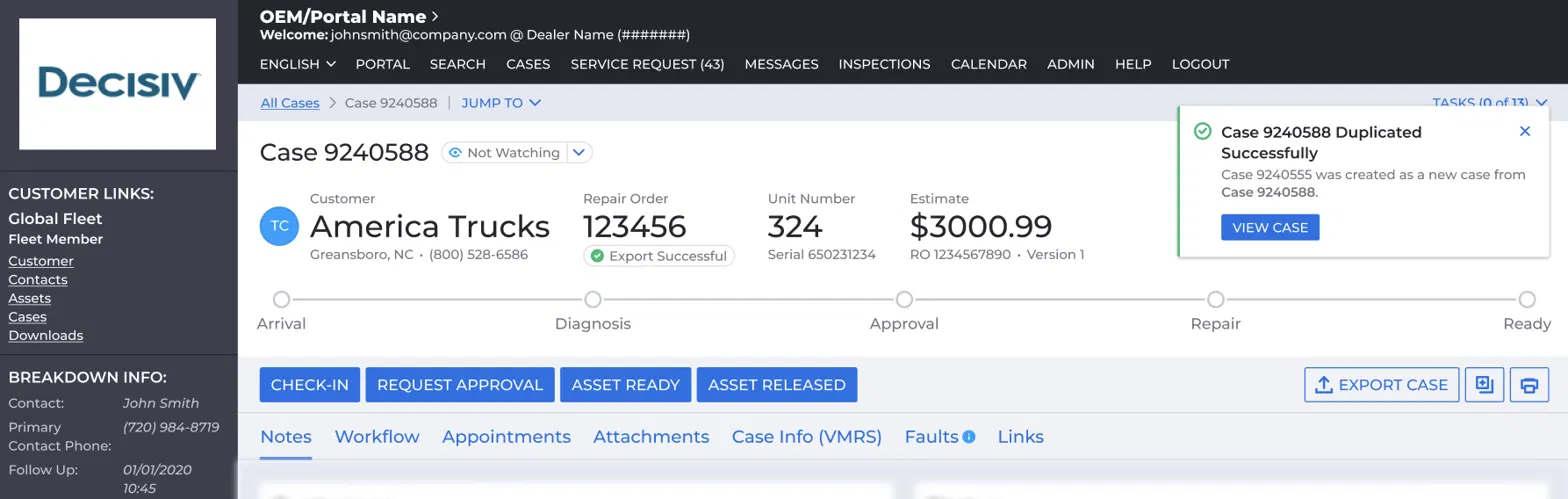
Task: Click the CHECK-IN button
Action: click(x=310, y=385)
